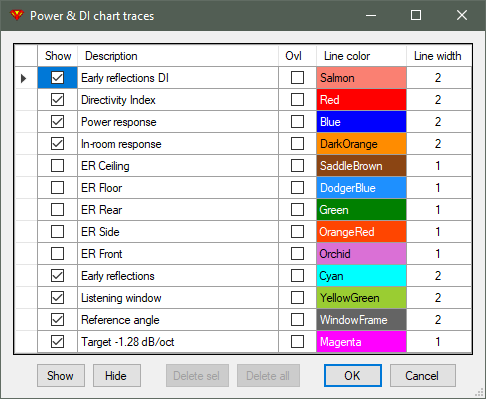Select the DodgerBlue color cell for ER Floor
Viewport: 486px width, 399px height.
[x=361, y=188]
